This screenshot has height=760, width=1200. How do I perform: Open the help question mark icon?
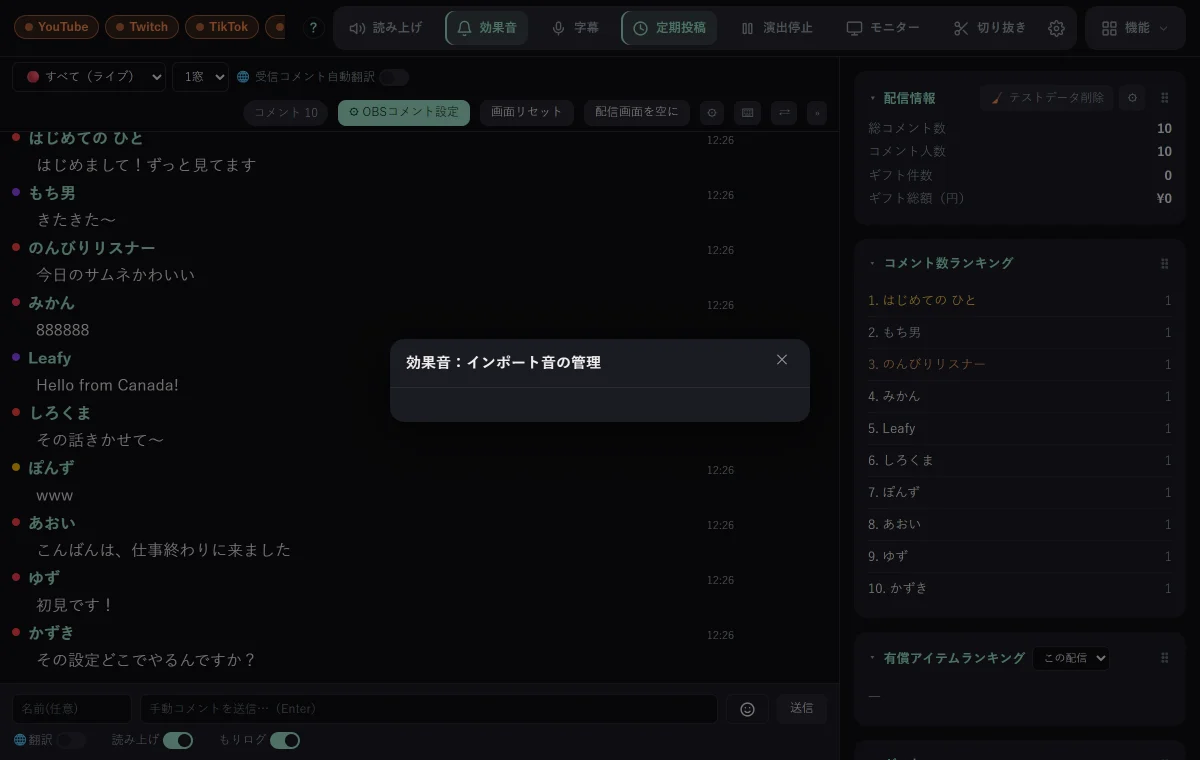click(313, 28)
